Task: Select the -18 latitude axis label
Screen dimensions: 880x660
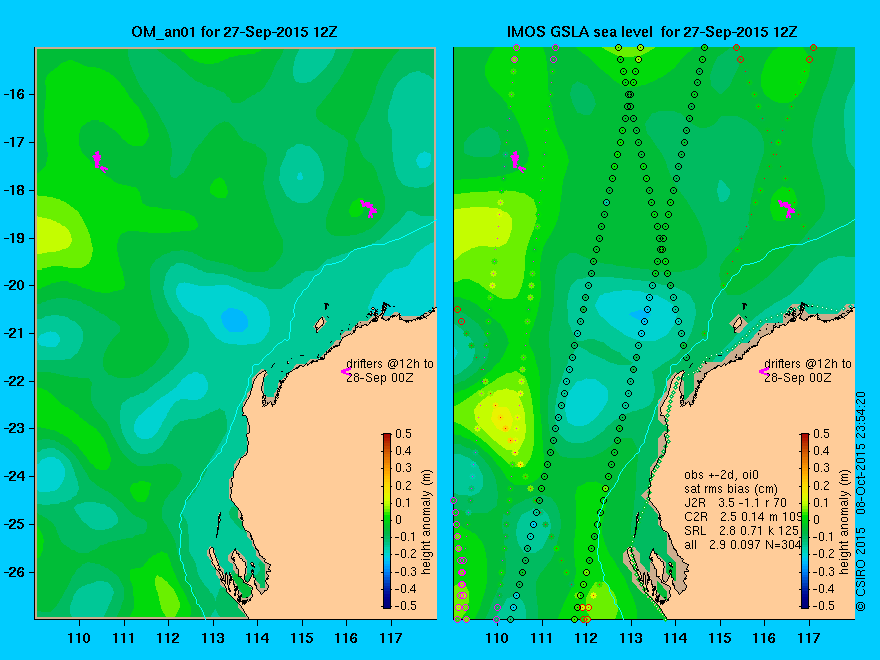Action: (16, 190)
